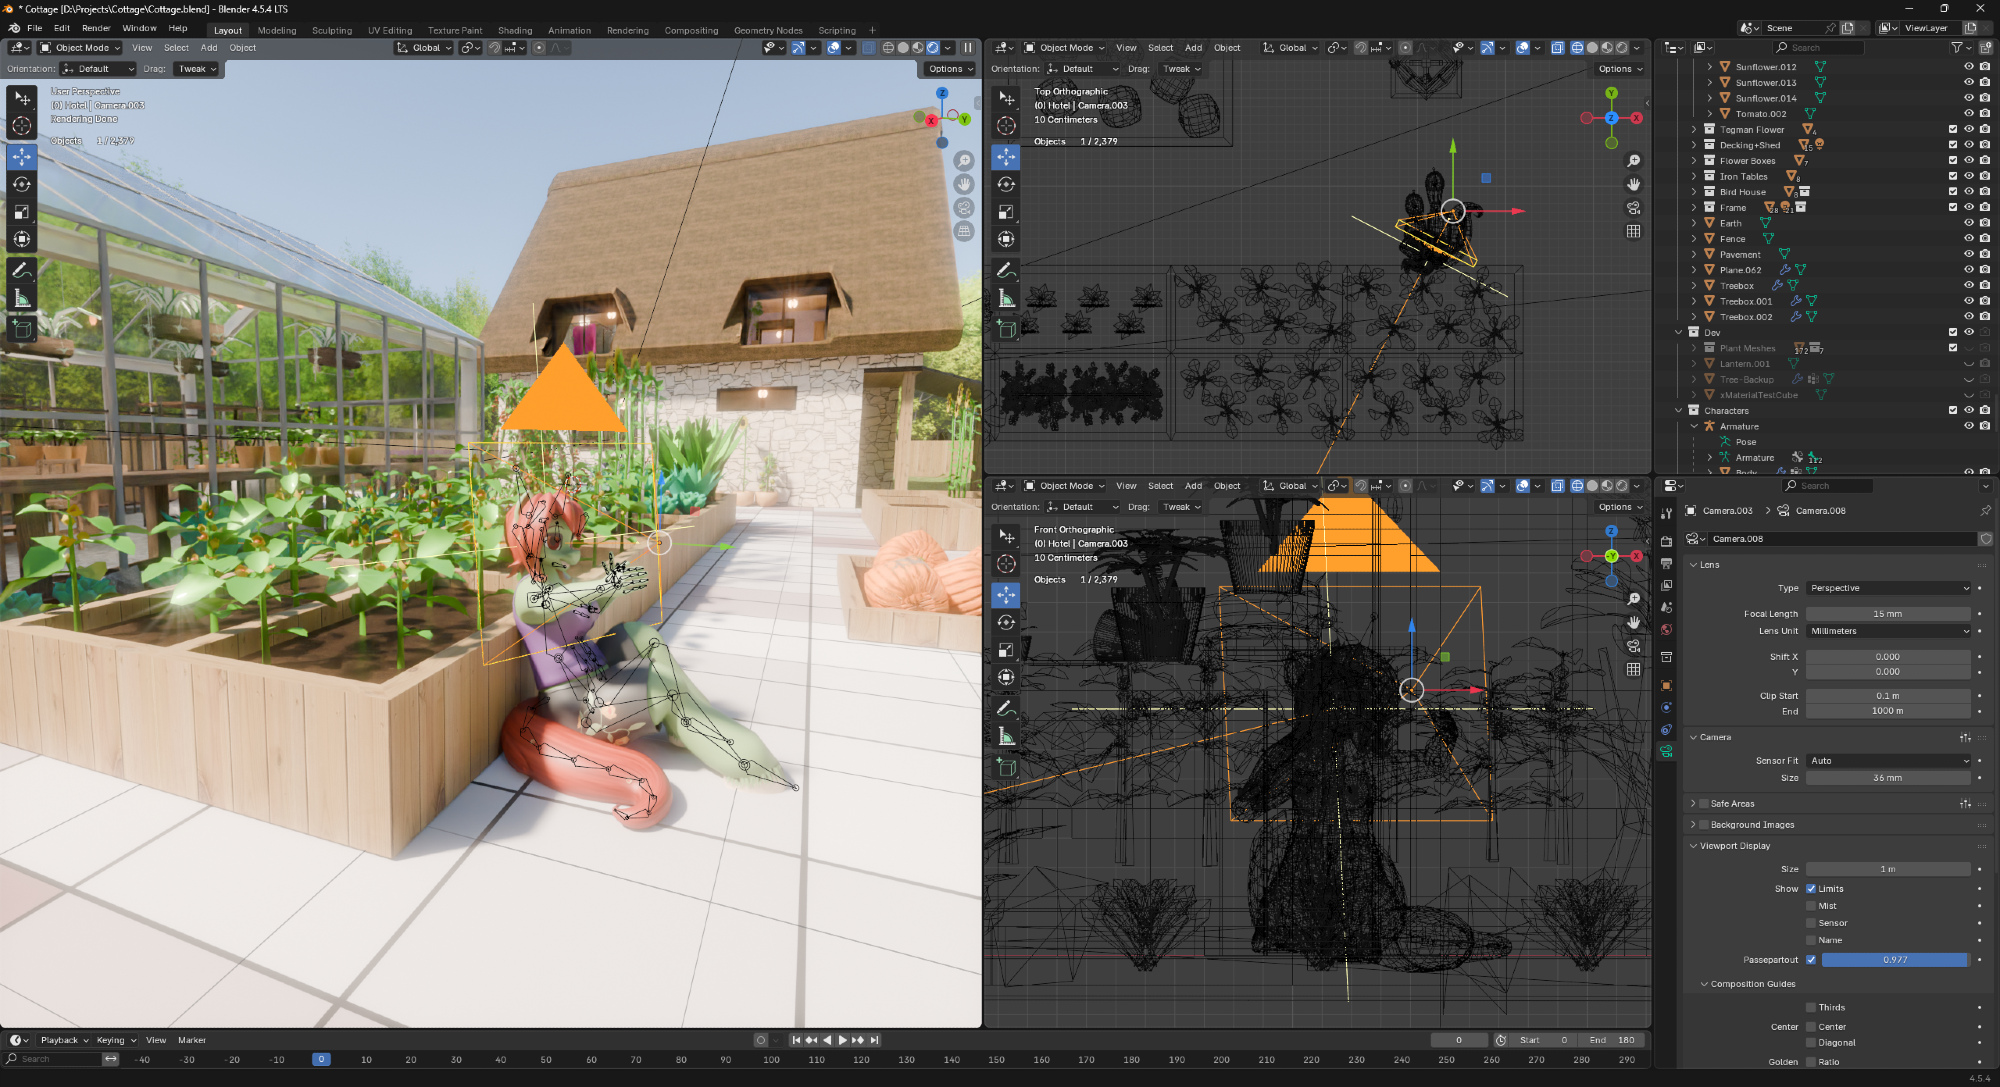Open the Sensor Fit Auto dropdown

pos(1888,761)
